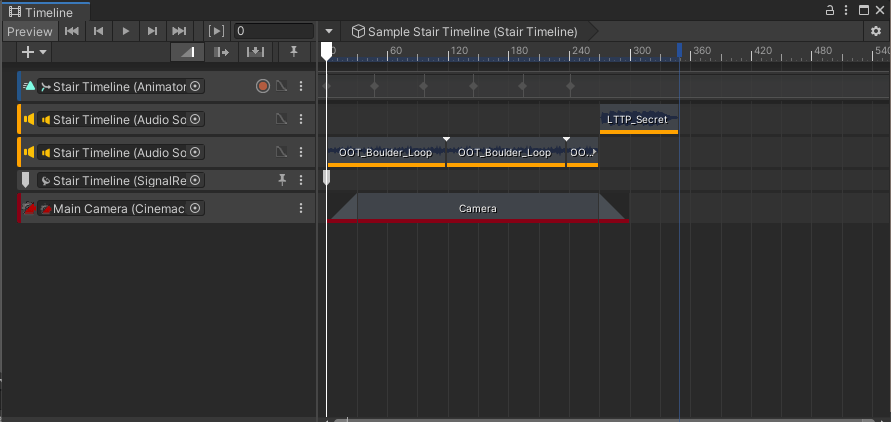Toggle the Preview mode button

(x=29, y=31)
